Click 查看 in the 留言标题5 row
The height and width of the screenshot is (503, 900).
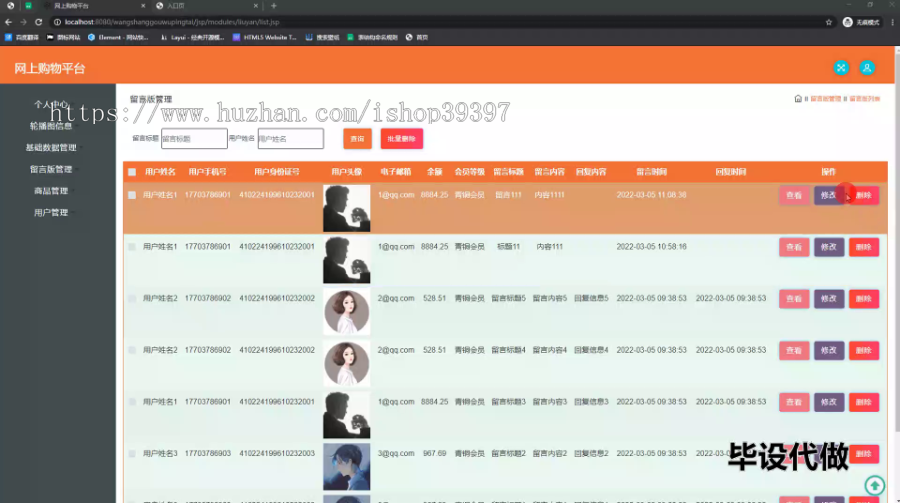point(794,299)
